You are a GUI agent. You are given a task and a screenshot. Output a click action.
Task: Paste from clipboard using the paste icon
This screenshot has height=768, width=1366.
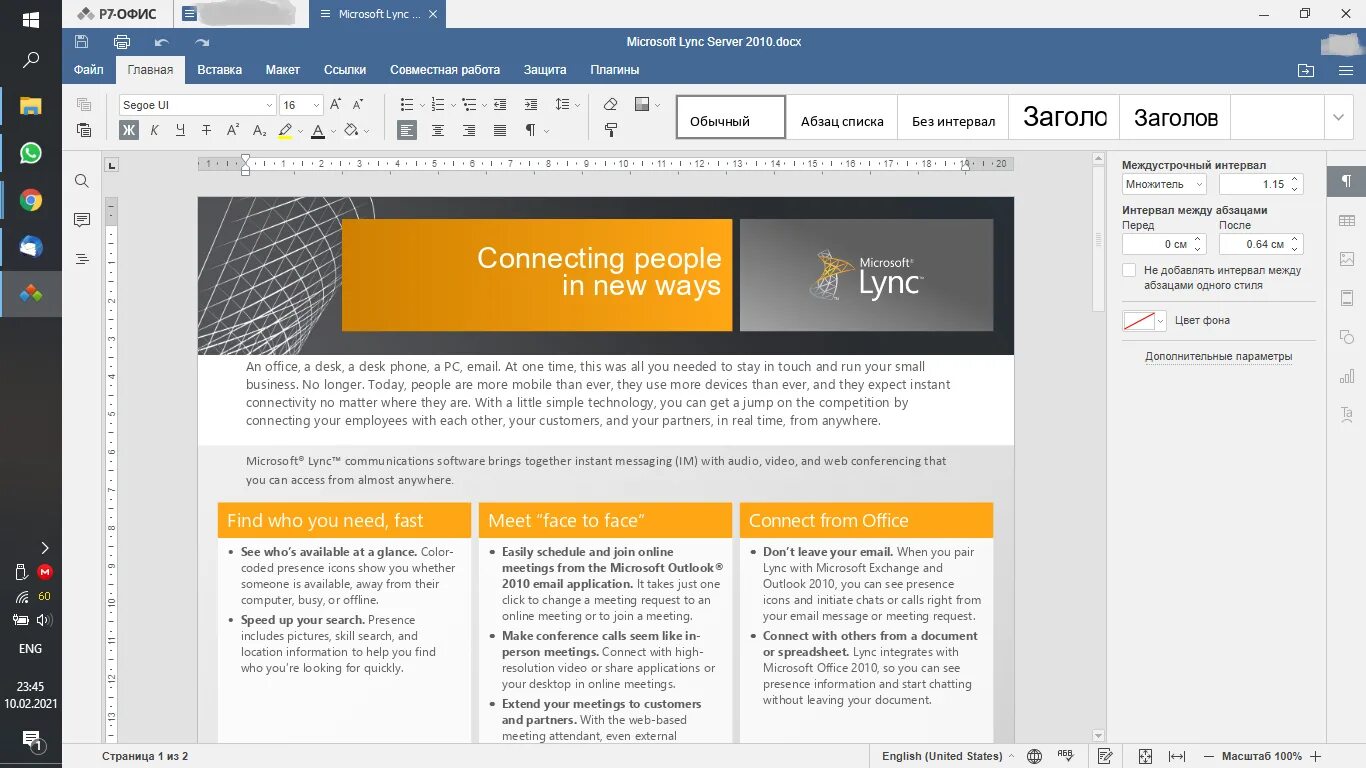point(84,130)
